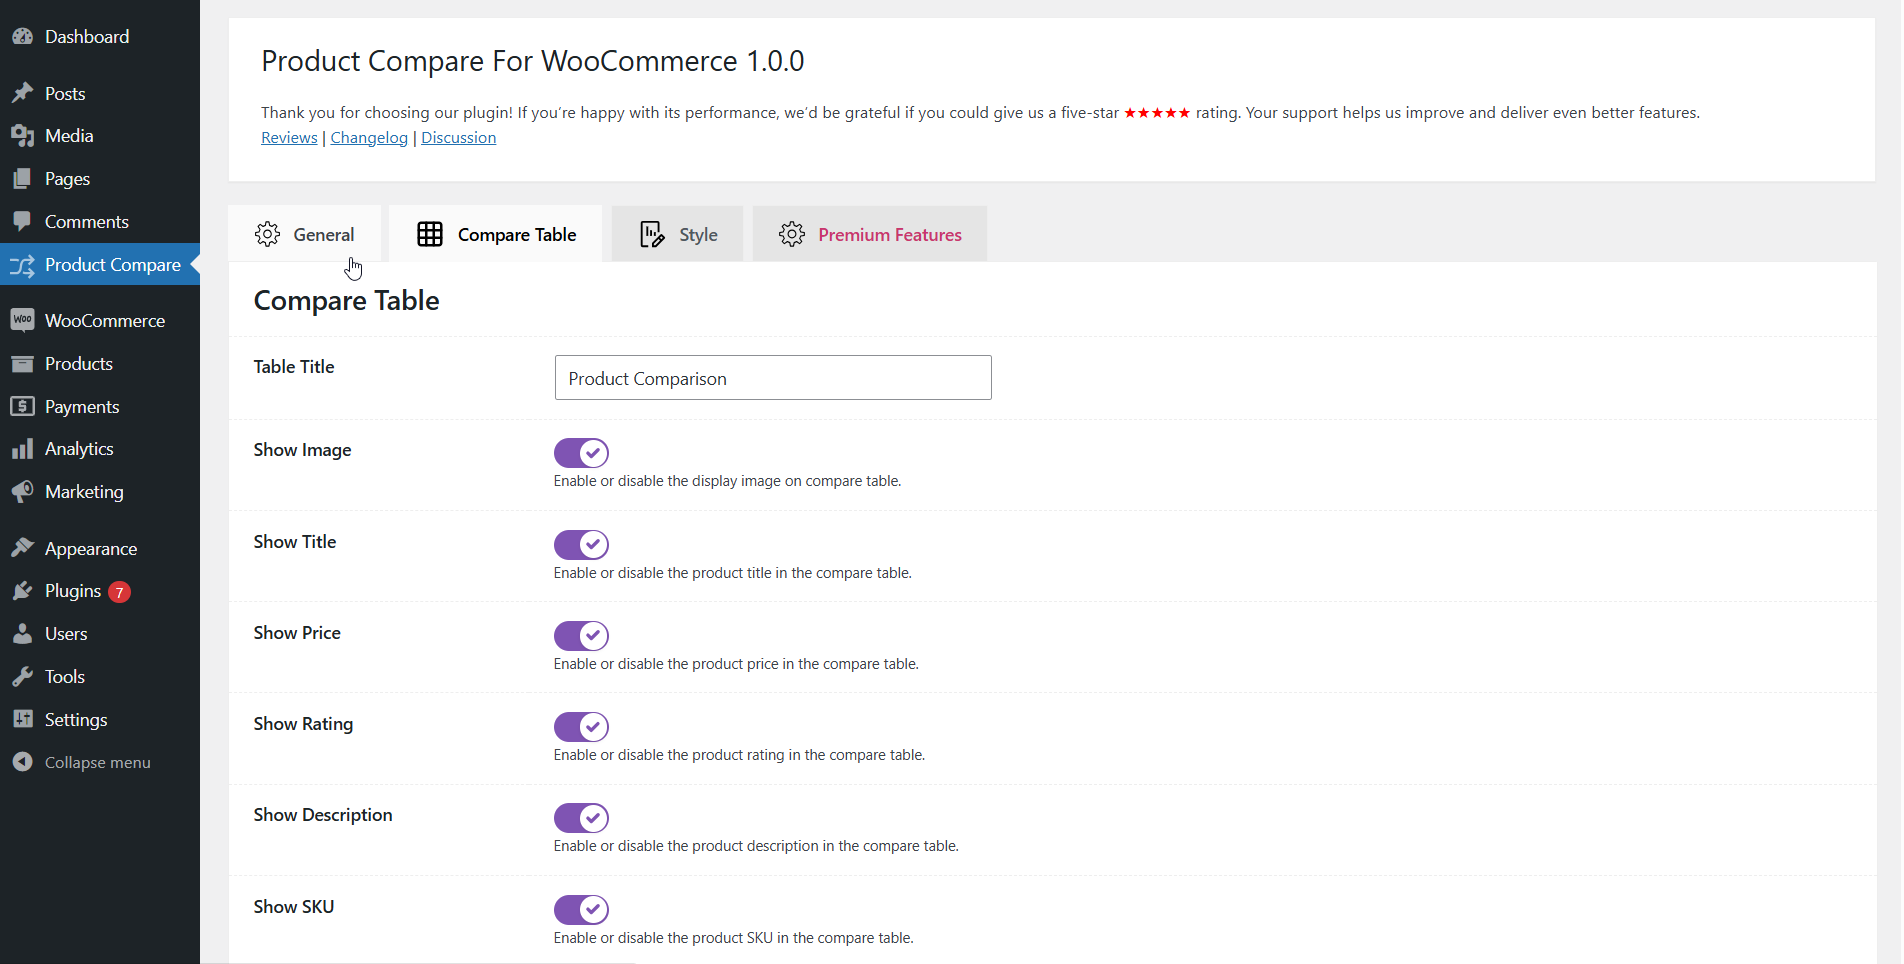
Task: Click the Posts pin icon
Action: [22, 93]
